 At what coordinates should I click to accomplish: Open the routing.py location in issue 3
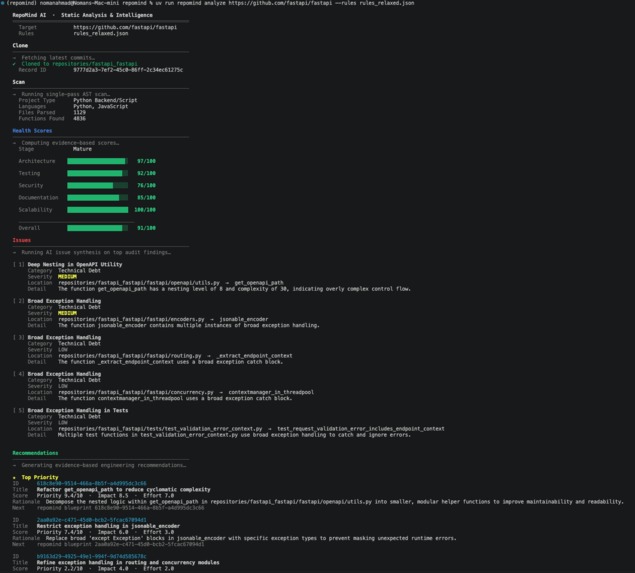130,355
